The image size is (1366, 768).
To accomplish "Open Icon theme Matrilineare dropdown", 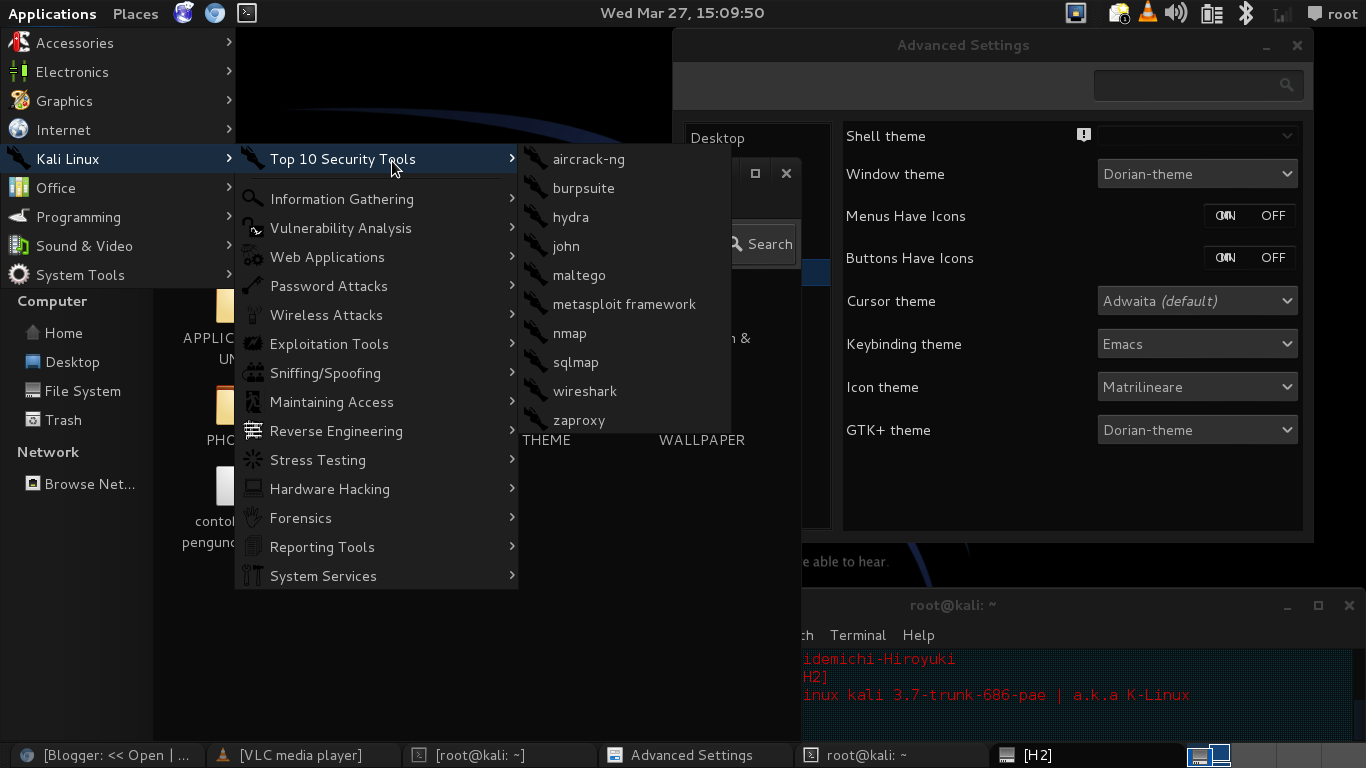I will 1197,387.
